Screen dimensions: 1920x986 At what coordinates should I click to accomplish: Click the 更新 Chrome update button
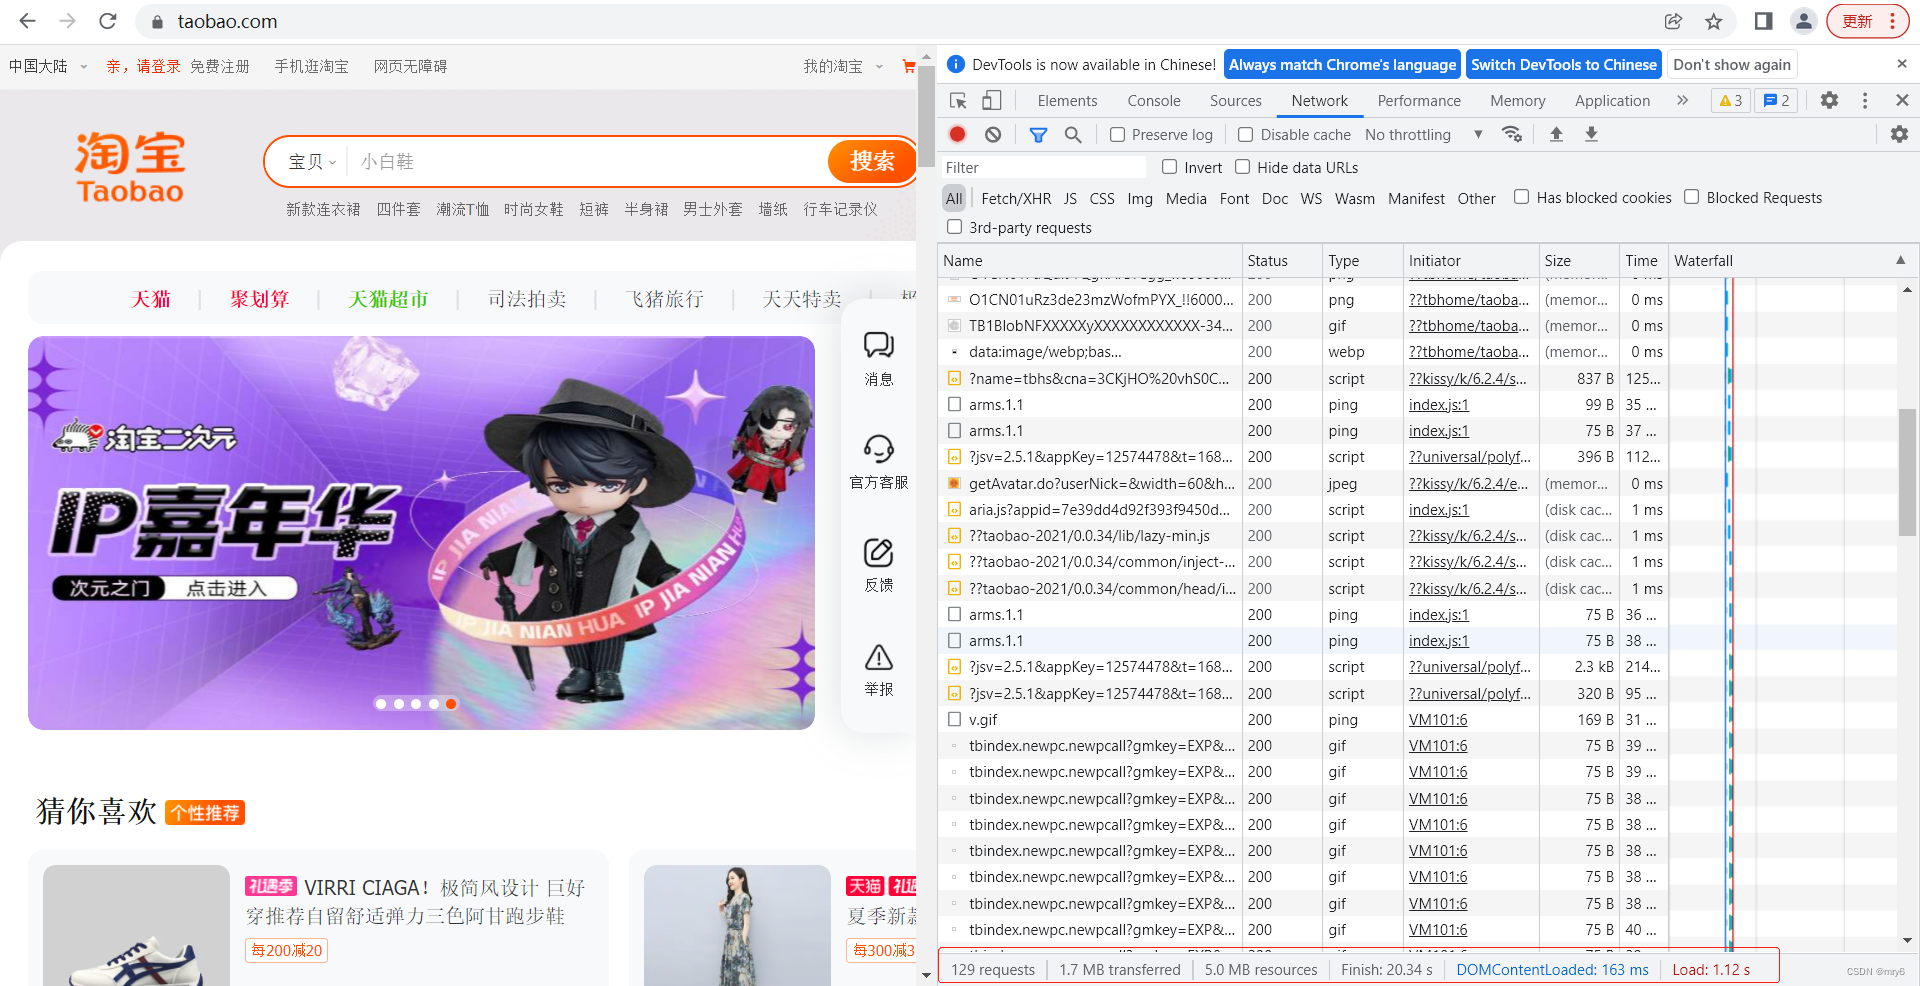(1867, 21)
